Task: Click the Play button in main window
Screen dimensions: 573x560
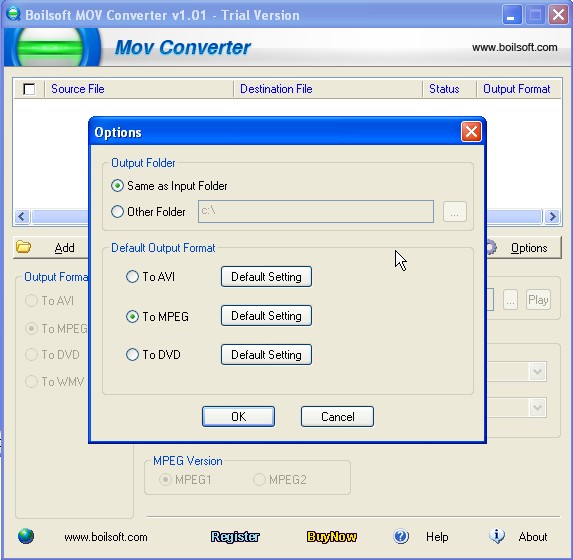Action: [538, 300]
